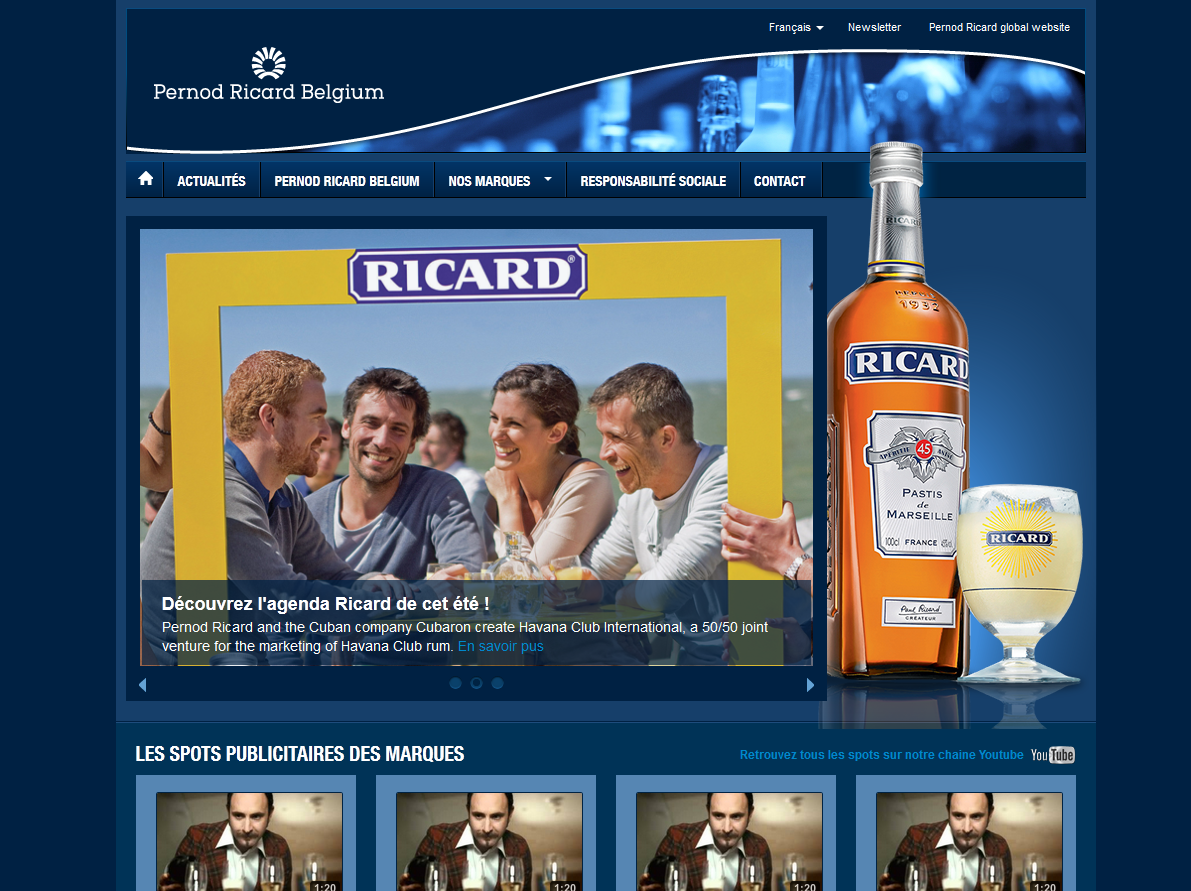Select the third carousel dot

(x=498, y=684)
